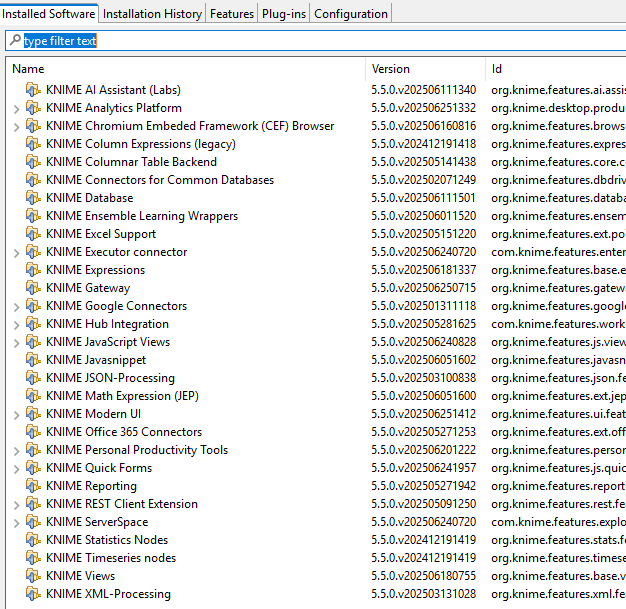Click the KNIME Ensemble Learning Wrappers icon

click(x=33, y=215)
